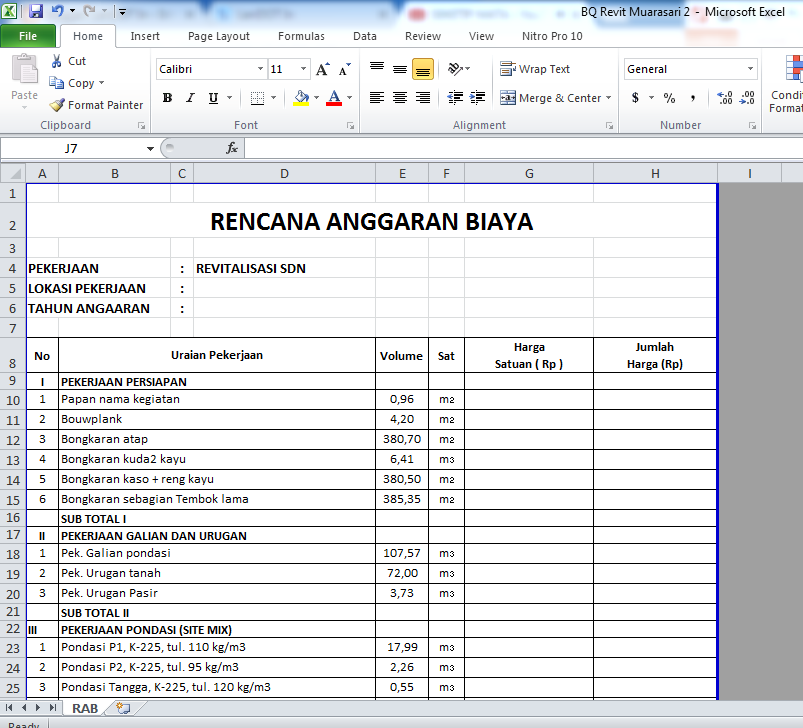Align text right
Screen dimensions: 803x728
pyautogui.click(x=423, y=98)
